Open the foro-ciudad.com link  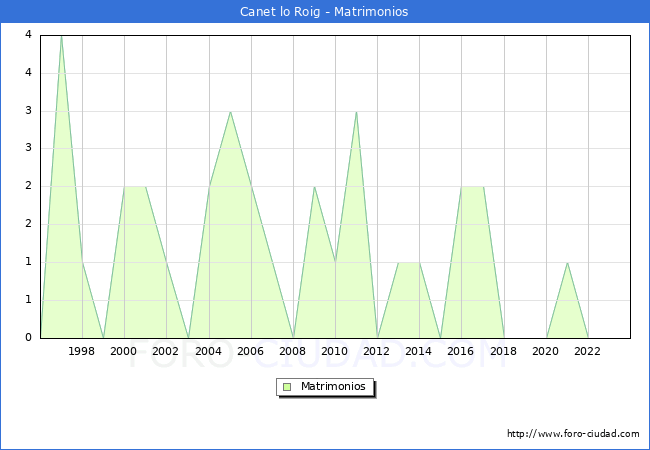pos(573,434)
